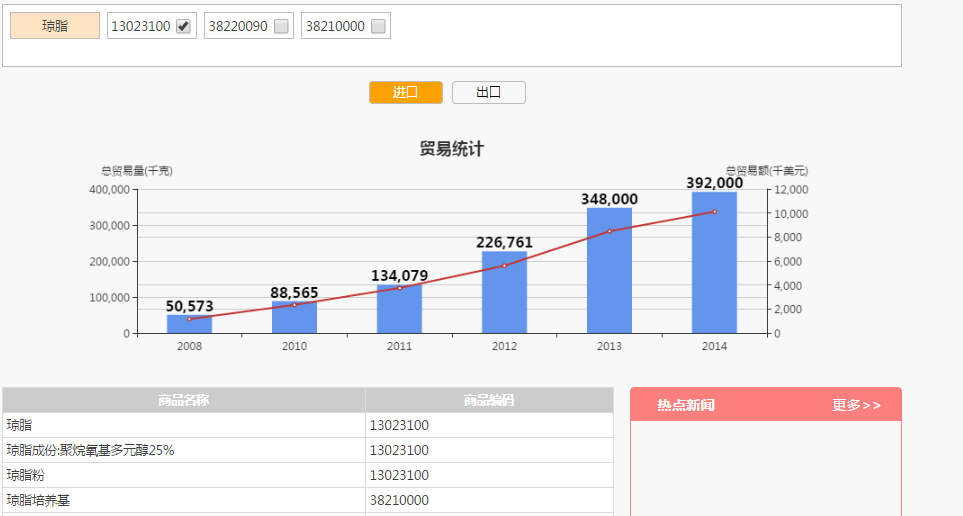Select the 2011 bar showing 134,079

point(399,310)
